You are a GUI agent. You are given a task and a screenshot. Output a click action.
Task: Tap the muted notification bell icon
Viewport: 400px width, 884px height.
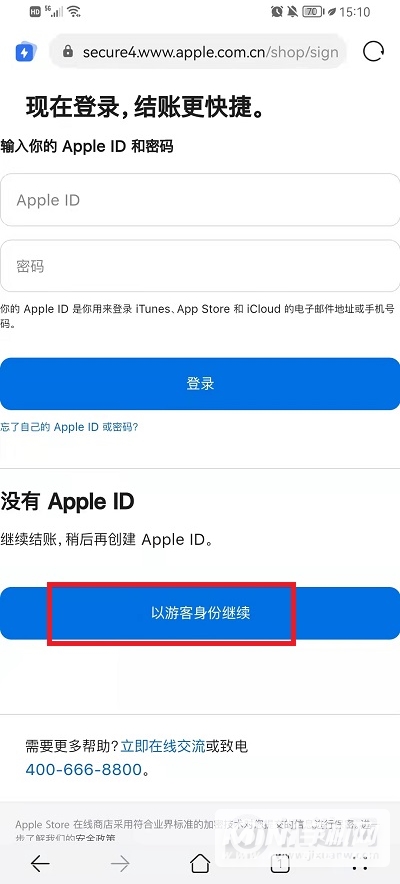point(292,11)
